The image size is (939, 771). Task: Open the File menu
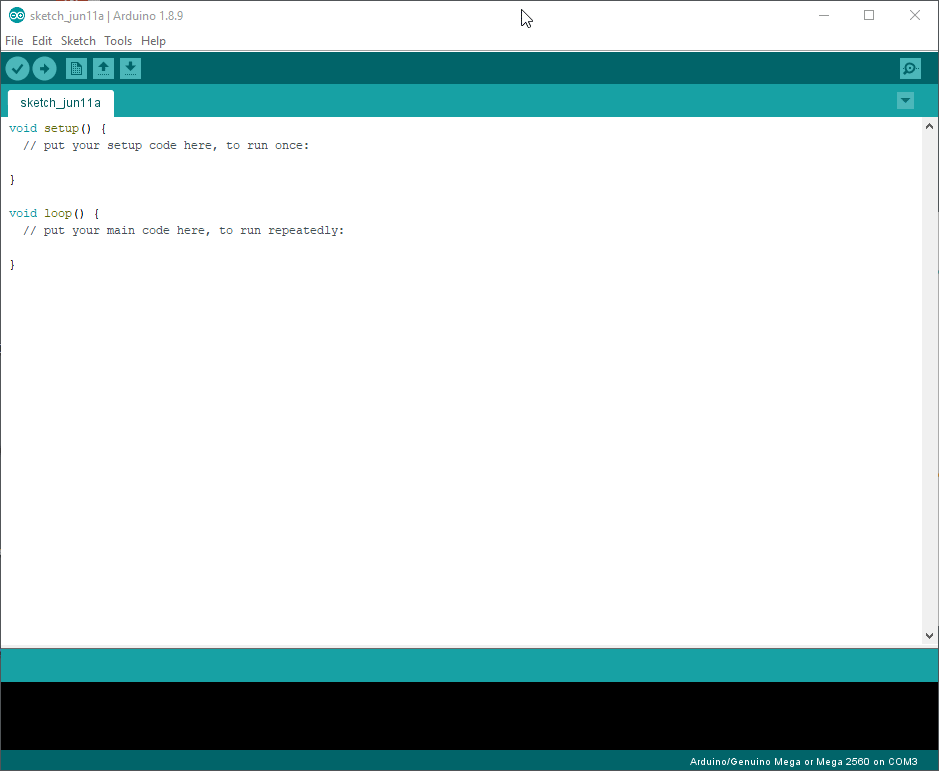[14, 41]
